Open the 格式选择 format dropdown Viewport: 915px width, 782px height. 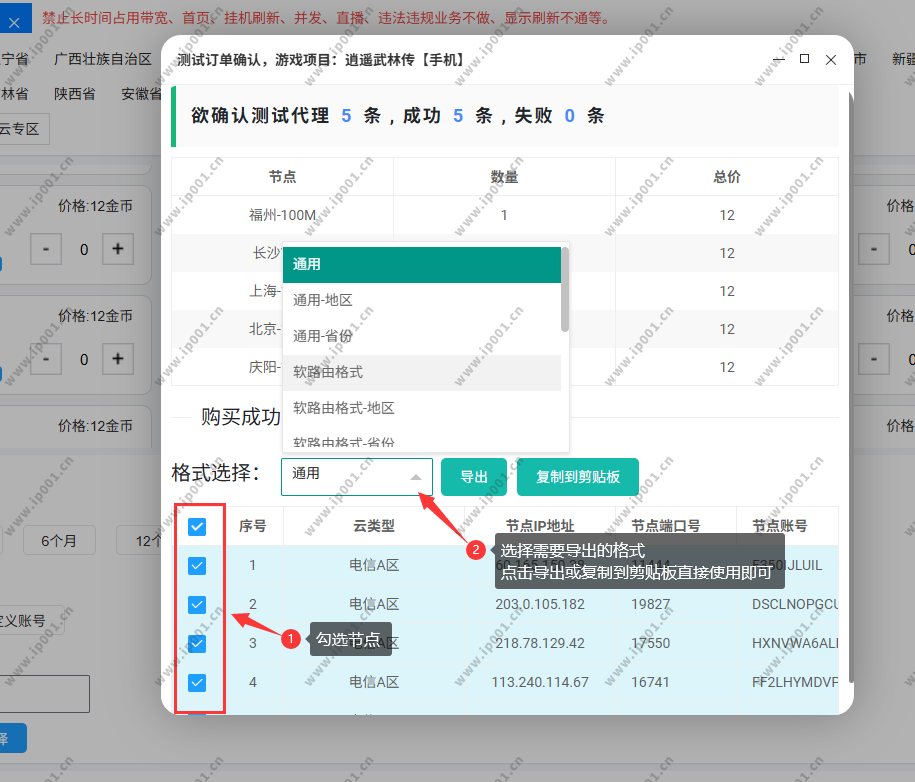tap(357, 477)
